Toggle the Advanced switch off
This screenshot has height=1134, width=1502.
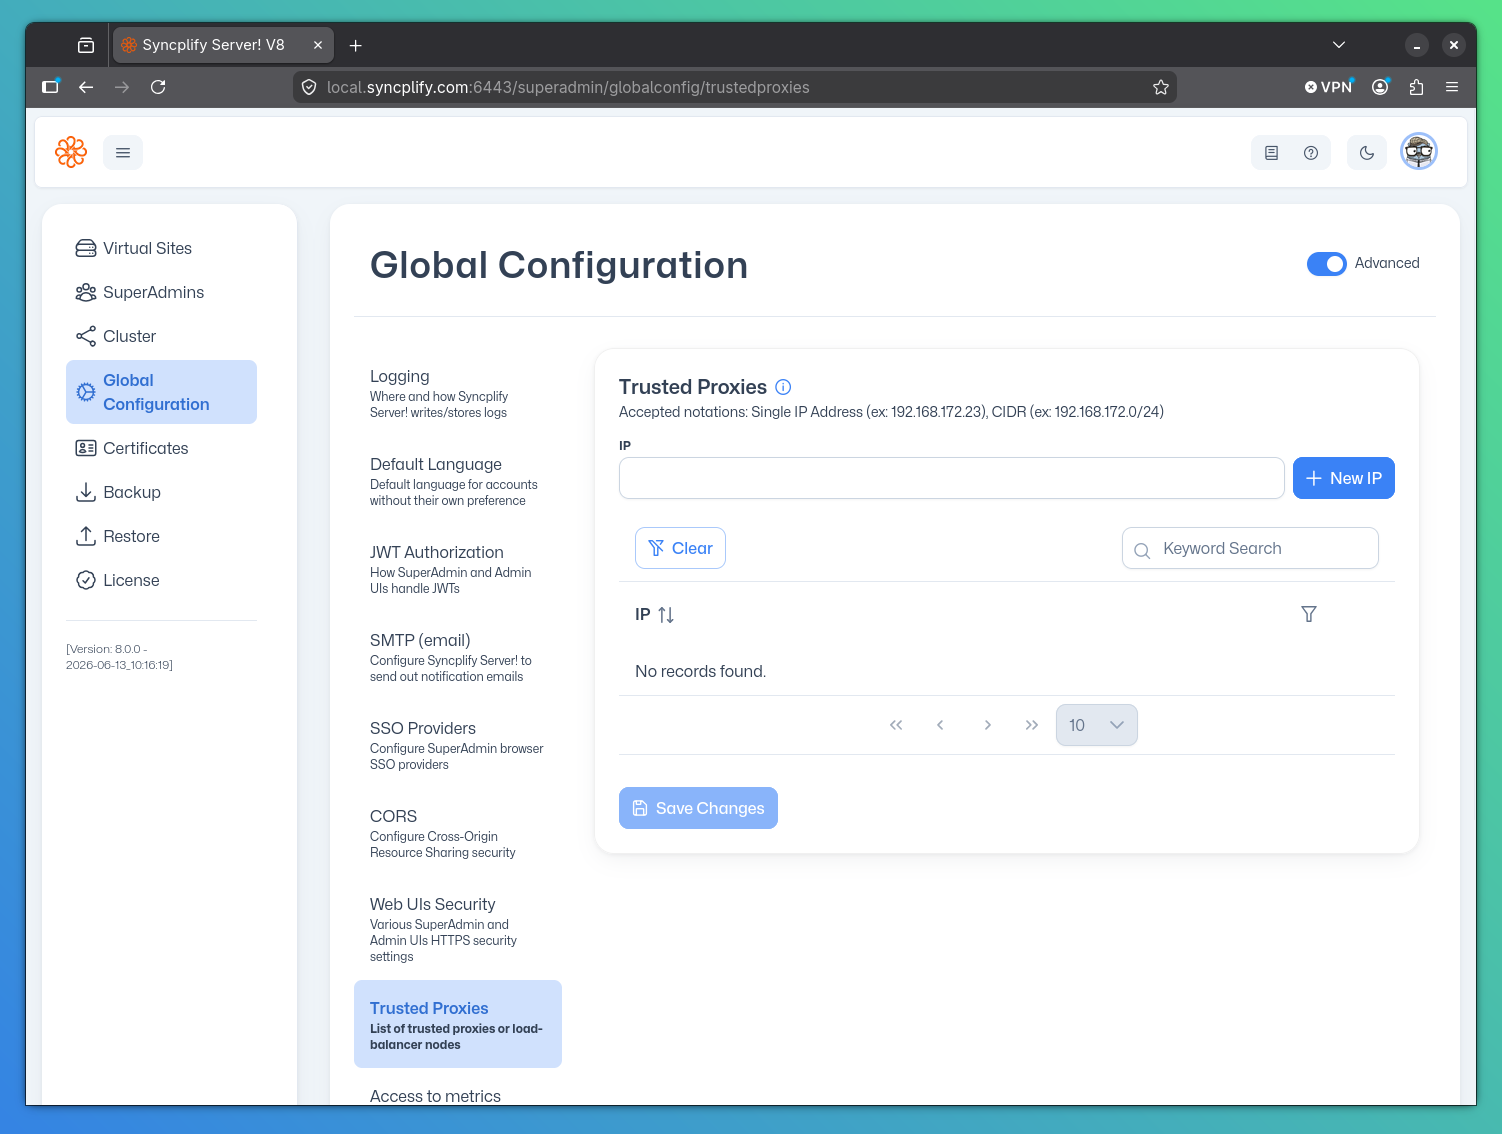pos(1327,263)
